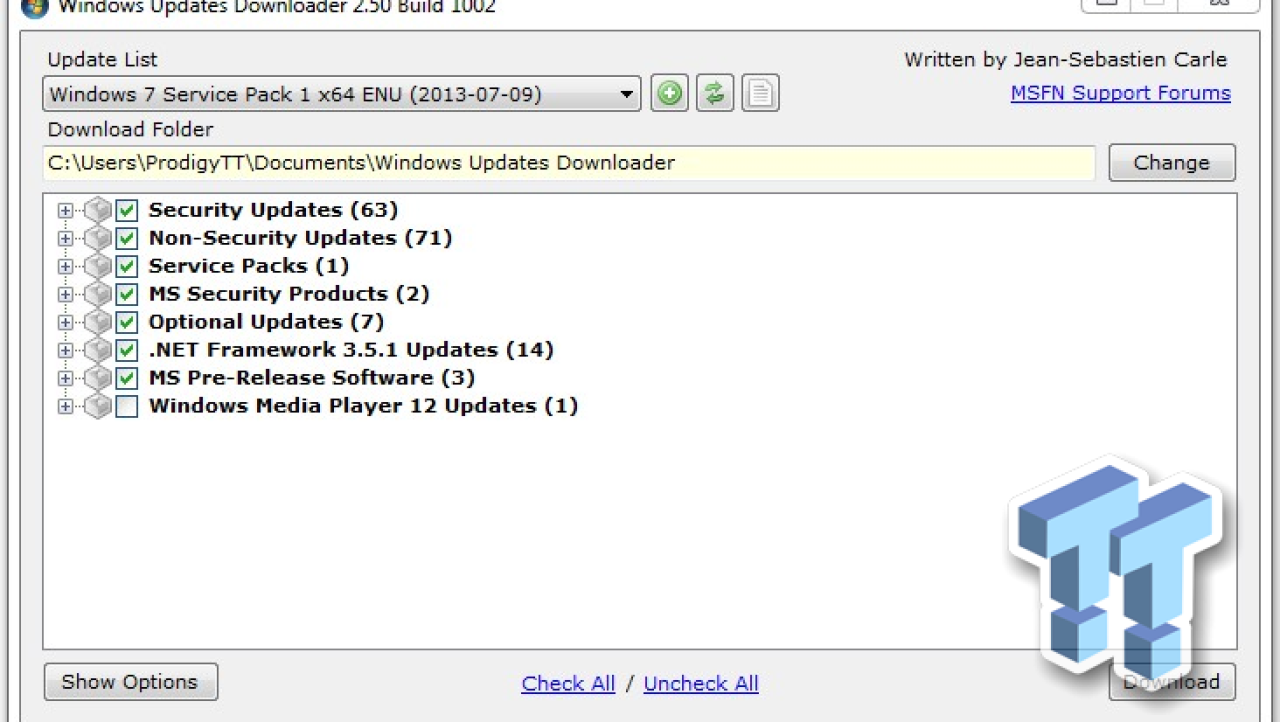Click the package icon beside MS Pre-Release Software

coord(97,378)
